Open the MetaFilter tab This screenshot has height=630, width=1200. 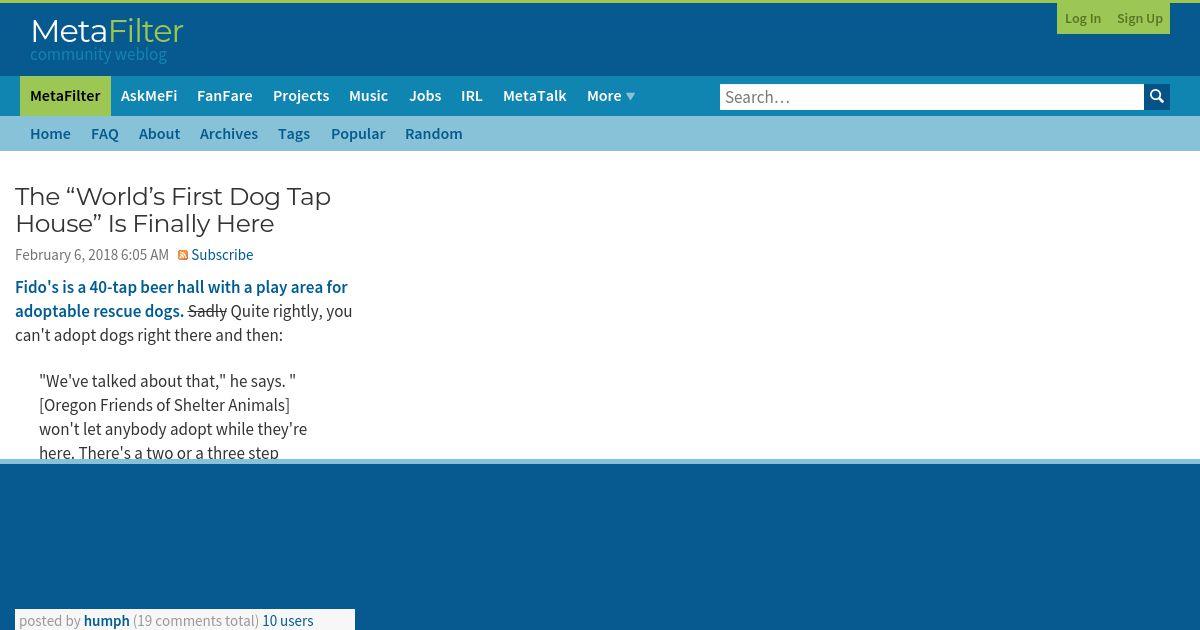click(65, 96)
